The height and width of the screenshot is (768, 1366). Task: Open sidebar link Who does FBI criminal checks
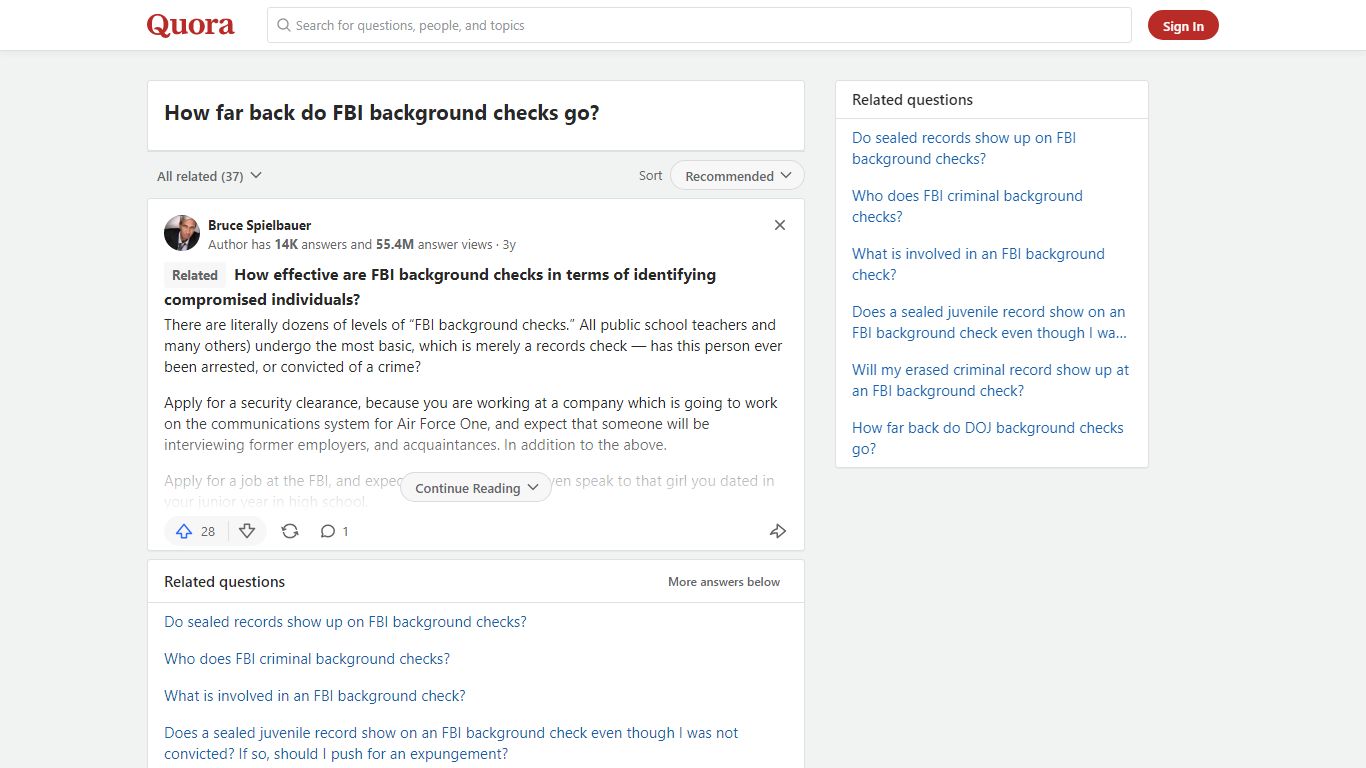pos(967,206)
